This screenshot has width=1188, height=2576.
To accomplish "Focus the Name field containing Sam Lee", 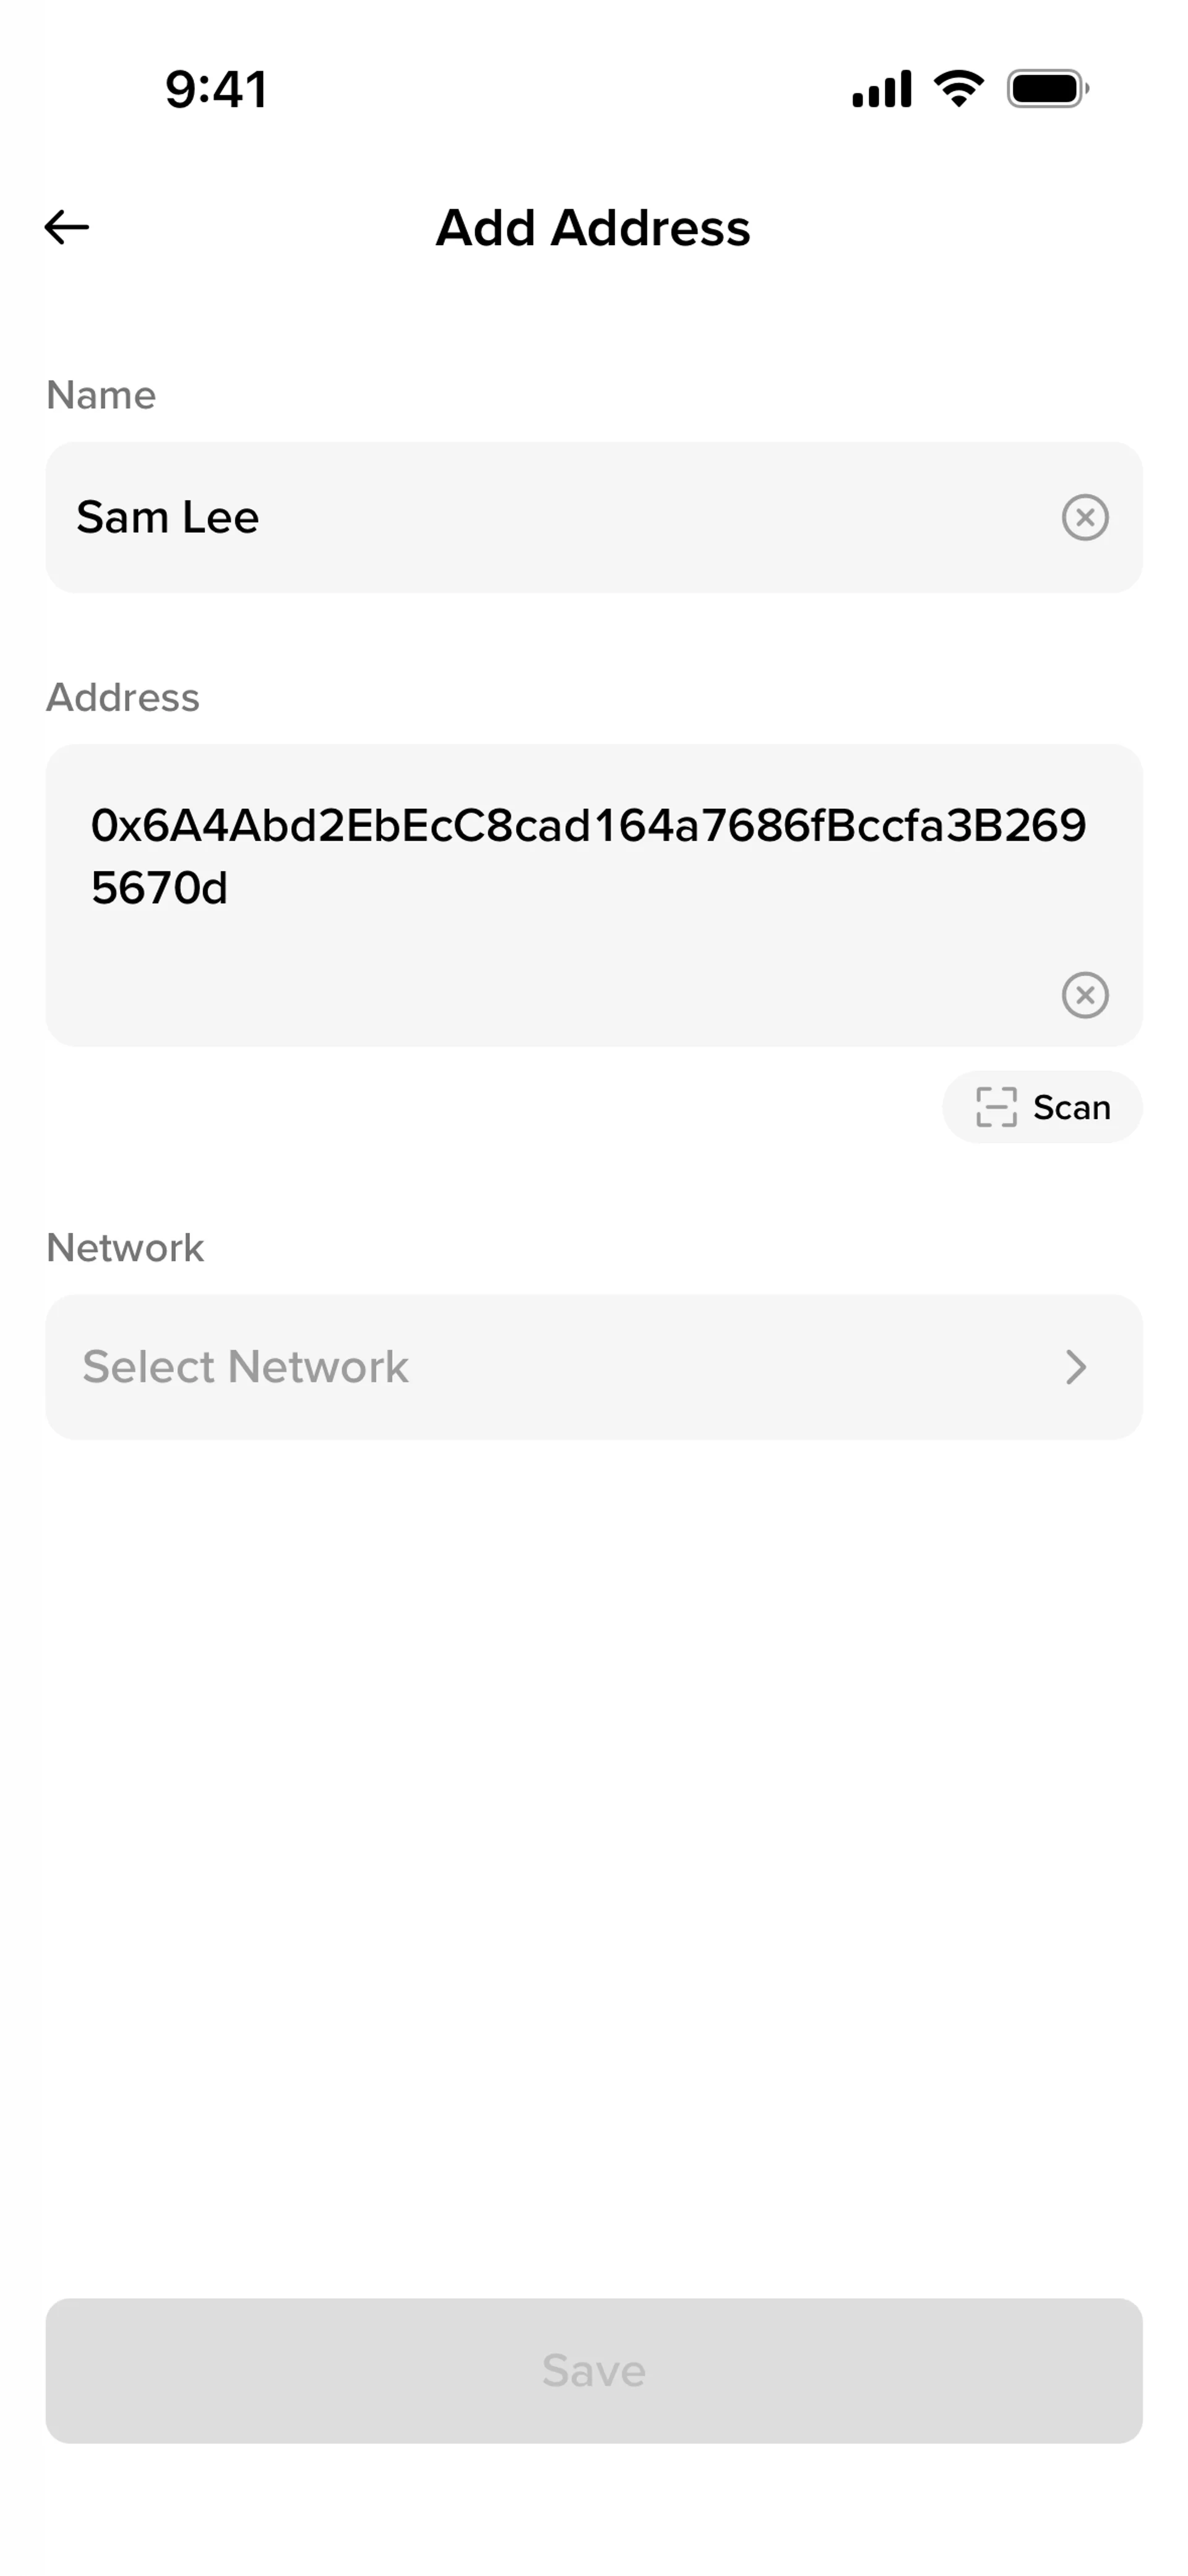I will tap(550, 517).
